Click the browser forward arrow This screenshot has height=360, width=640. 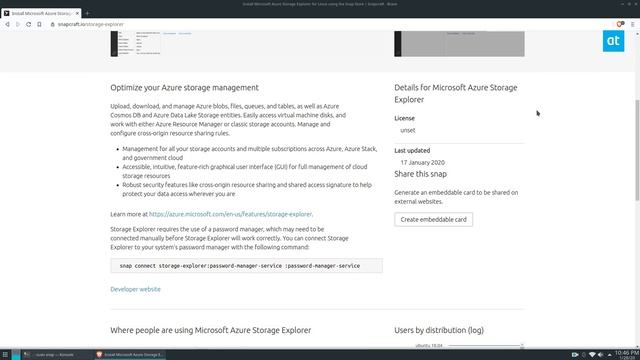click(18, 24)
